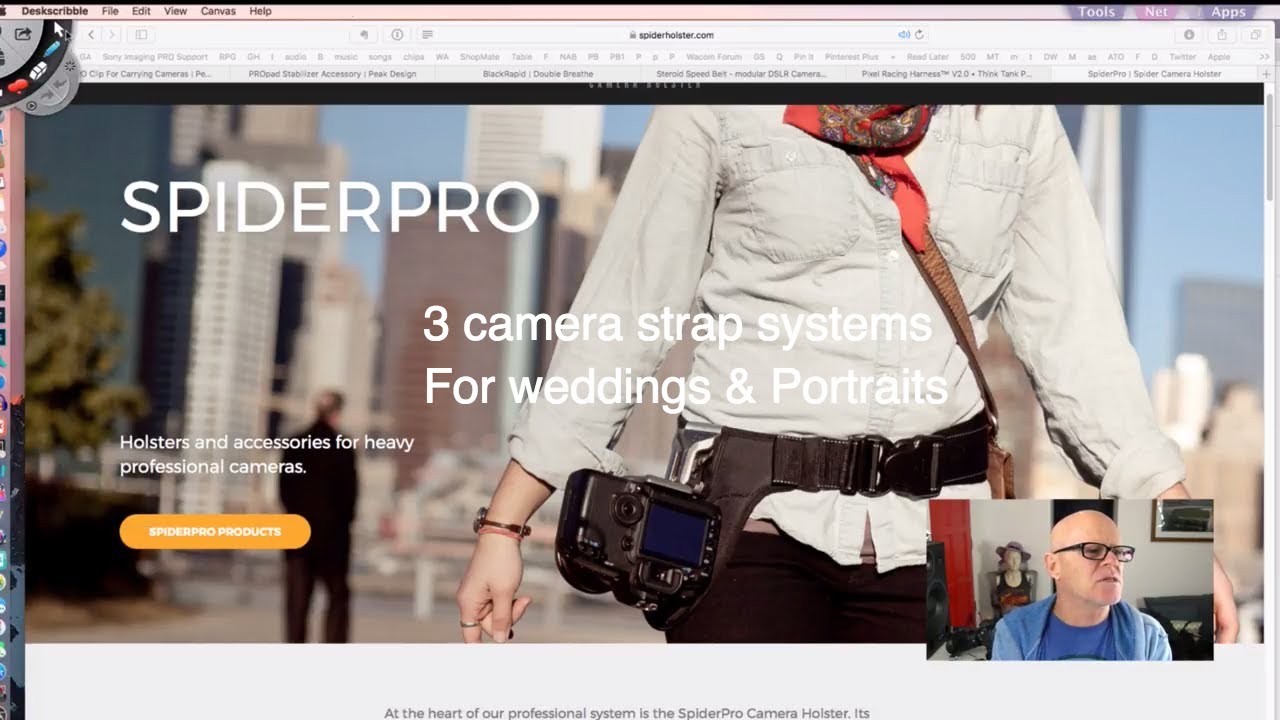Select the Deskscribble eraser tool
Image resolution: width=1280 pixels, height=720 pixels.
(x=38, y=72)
